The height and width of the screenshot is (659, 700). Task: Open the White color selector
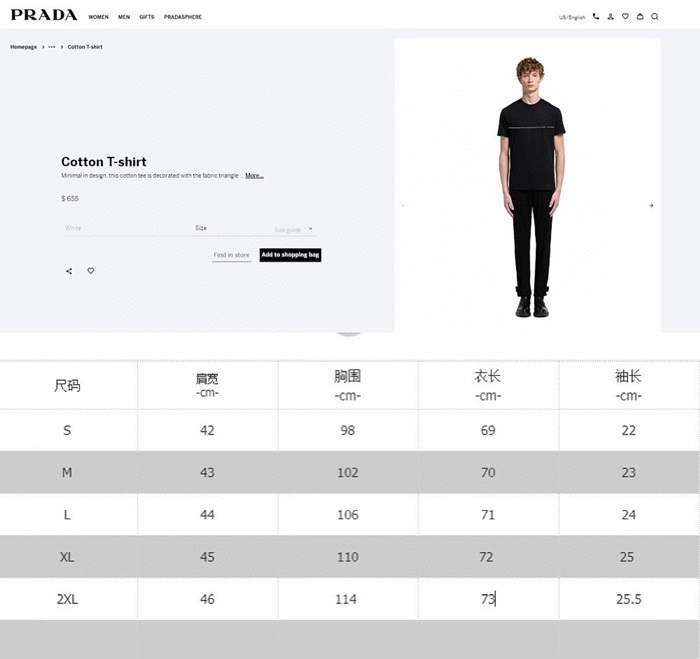click(124, 229)
